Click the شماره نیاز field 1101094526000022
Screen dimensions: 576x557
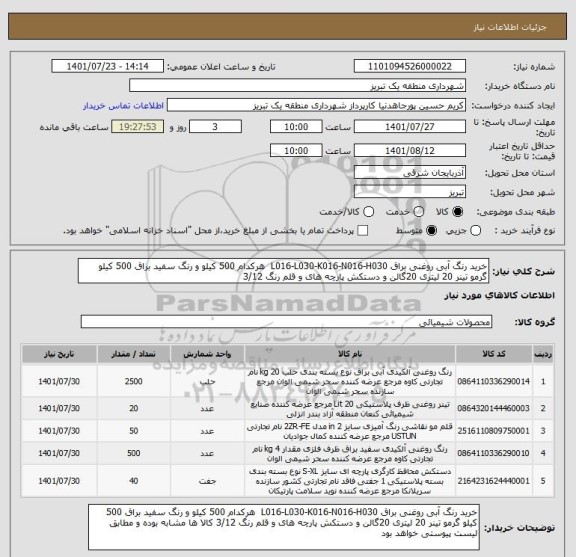click(x=410, y=67)
